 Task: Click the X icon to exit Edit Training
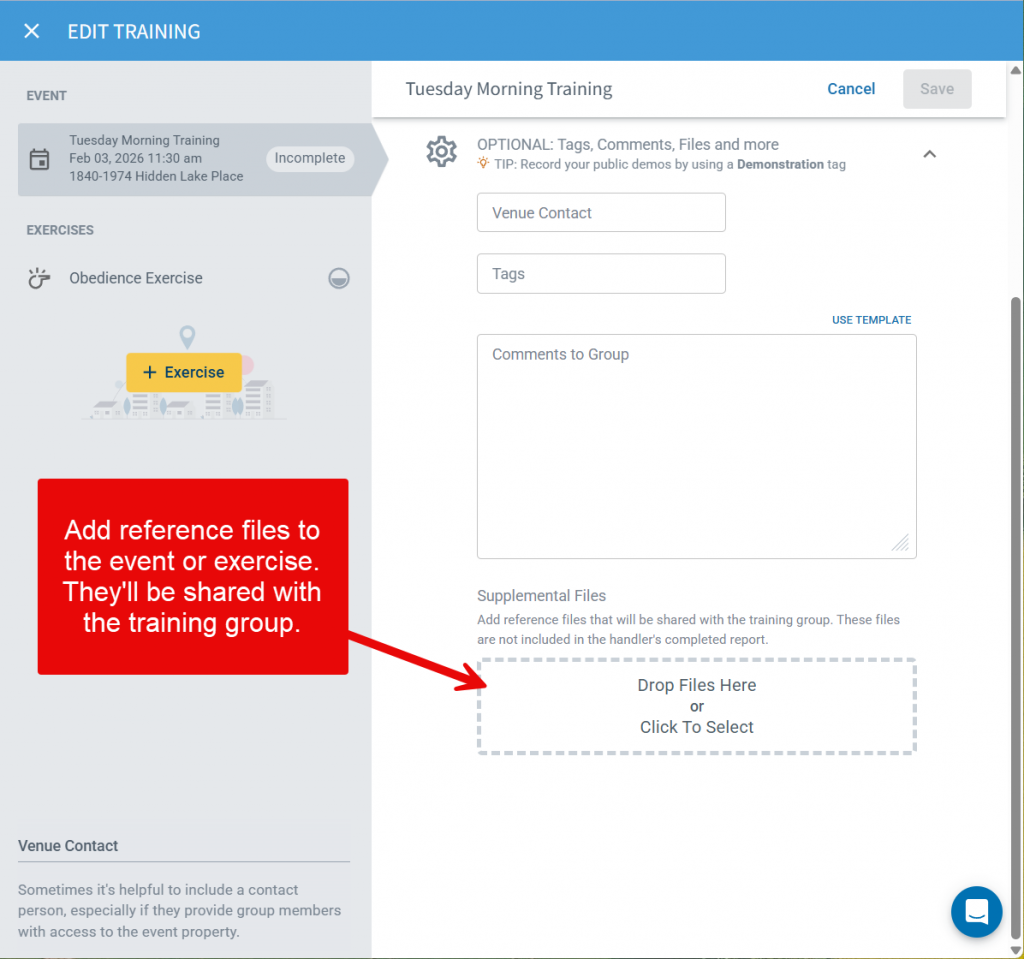click(x=31, y=30)
